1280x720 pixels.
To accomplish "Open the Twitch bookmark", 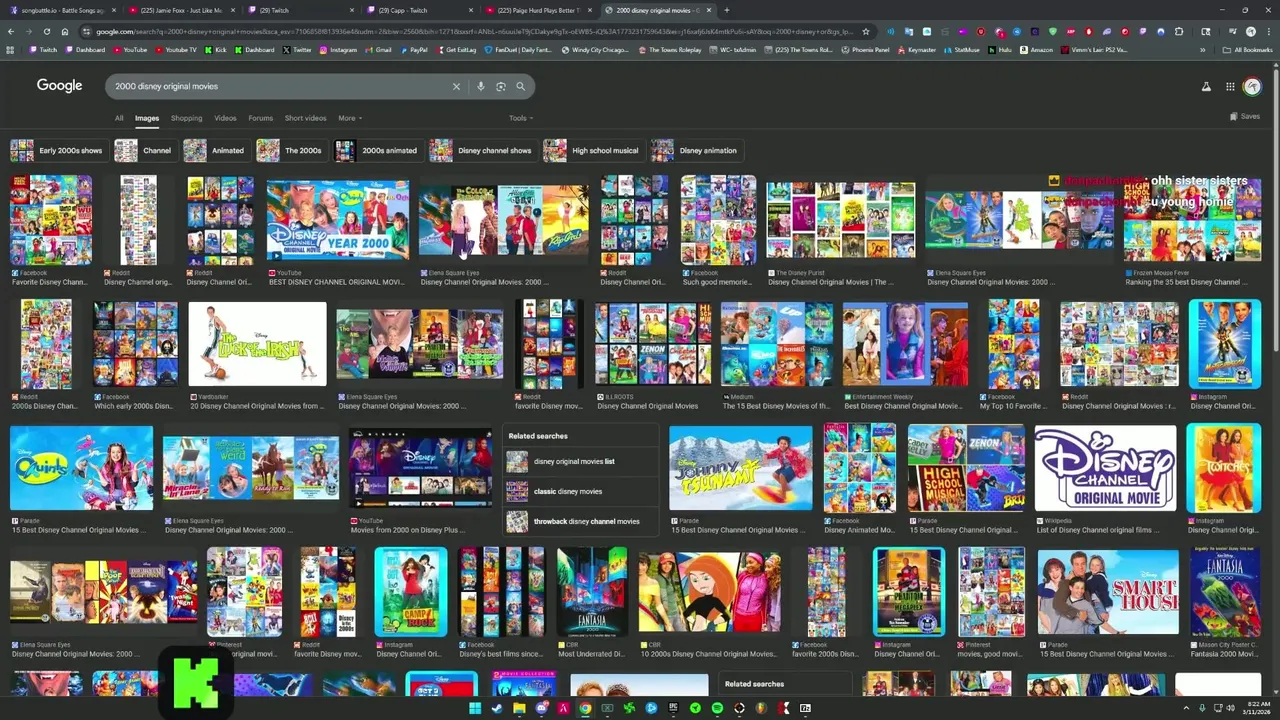I will coord(43,49).
